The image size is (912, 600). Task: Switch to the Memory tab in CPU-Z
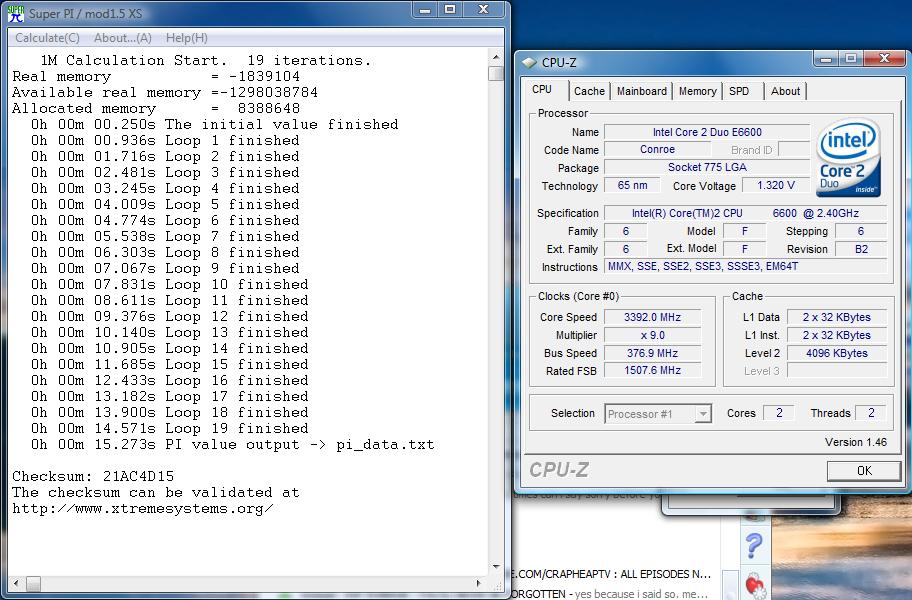click(697, 91)
